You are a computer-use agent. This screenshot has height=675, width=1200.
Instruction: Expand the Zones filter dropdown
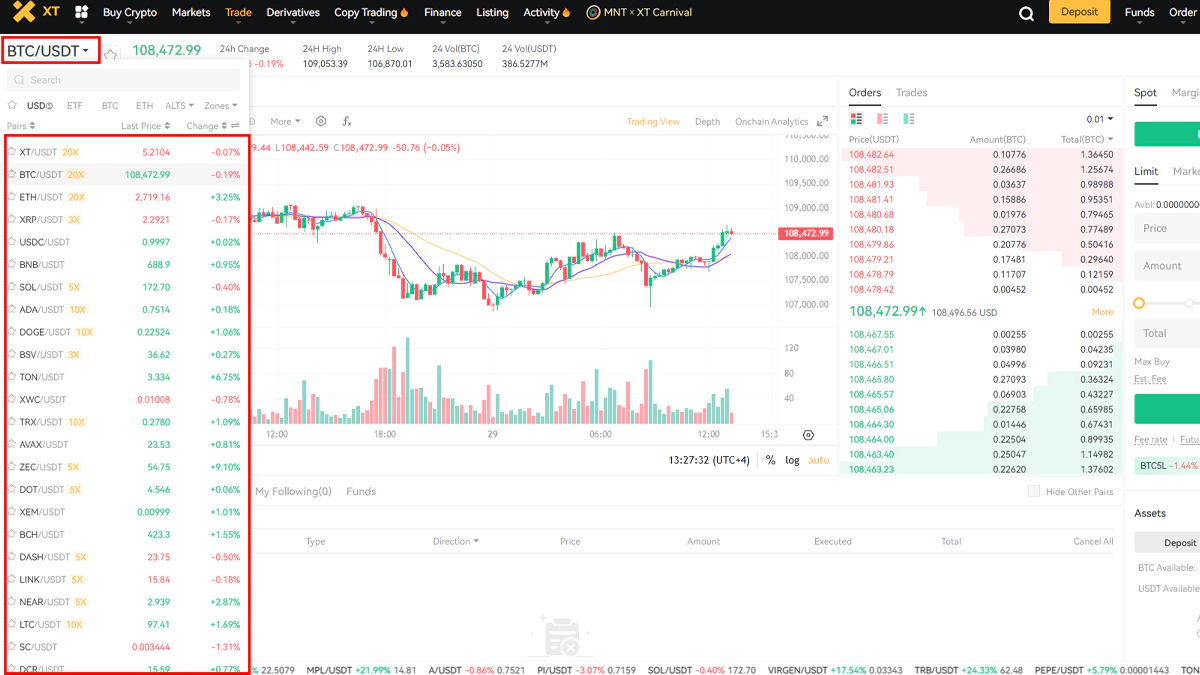point(221,105)
